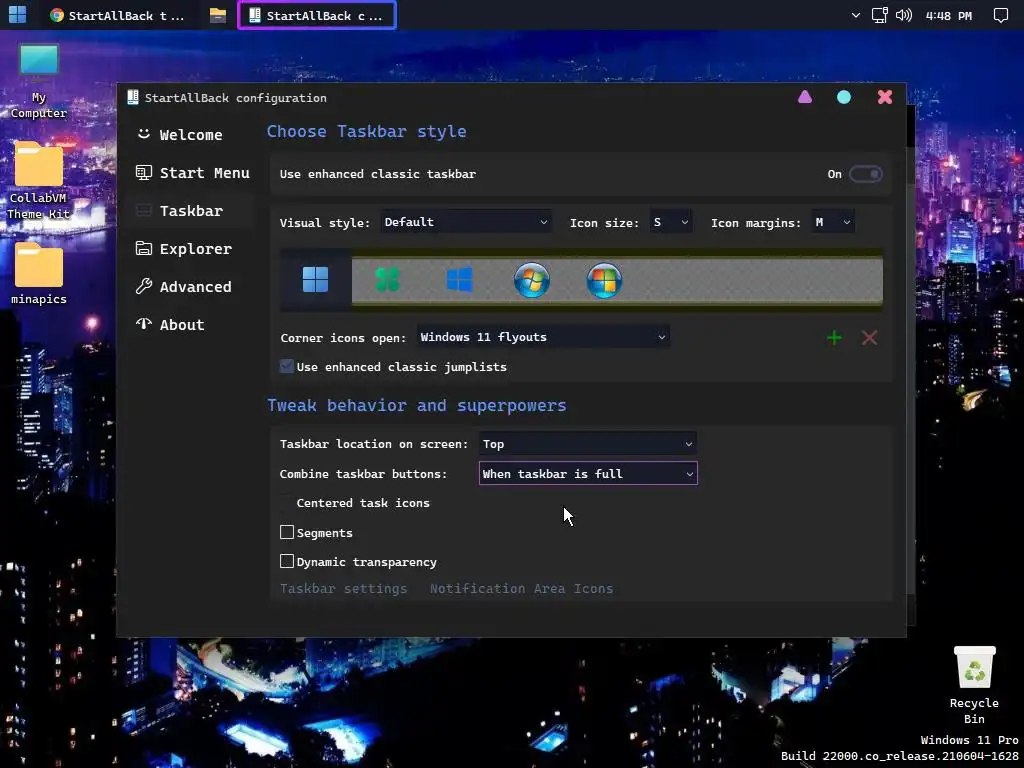Click the cyan circle title bar button

[x=844, y=97]
